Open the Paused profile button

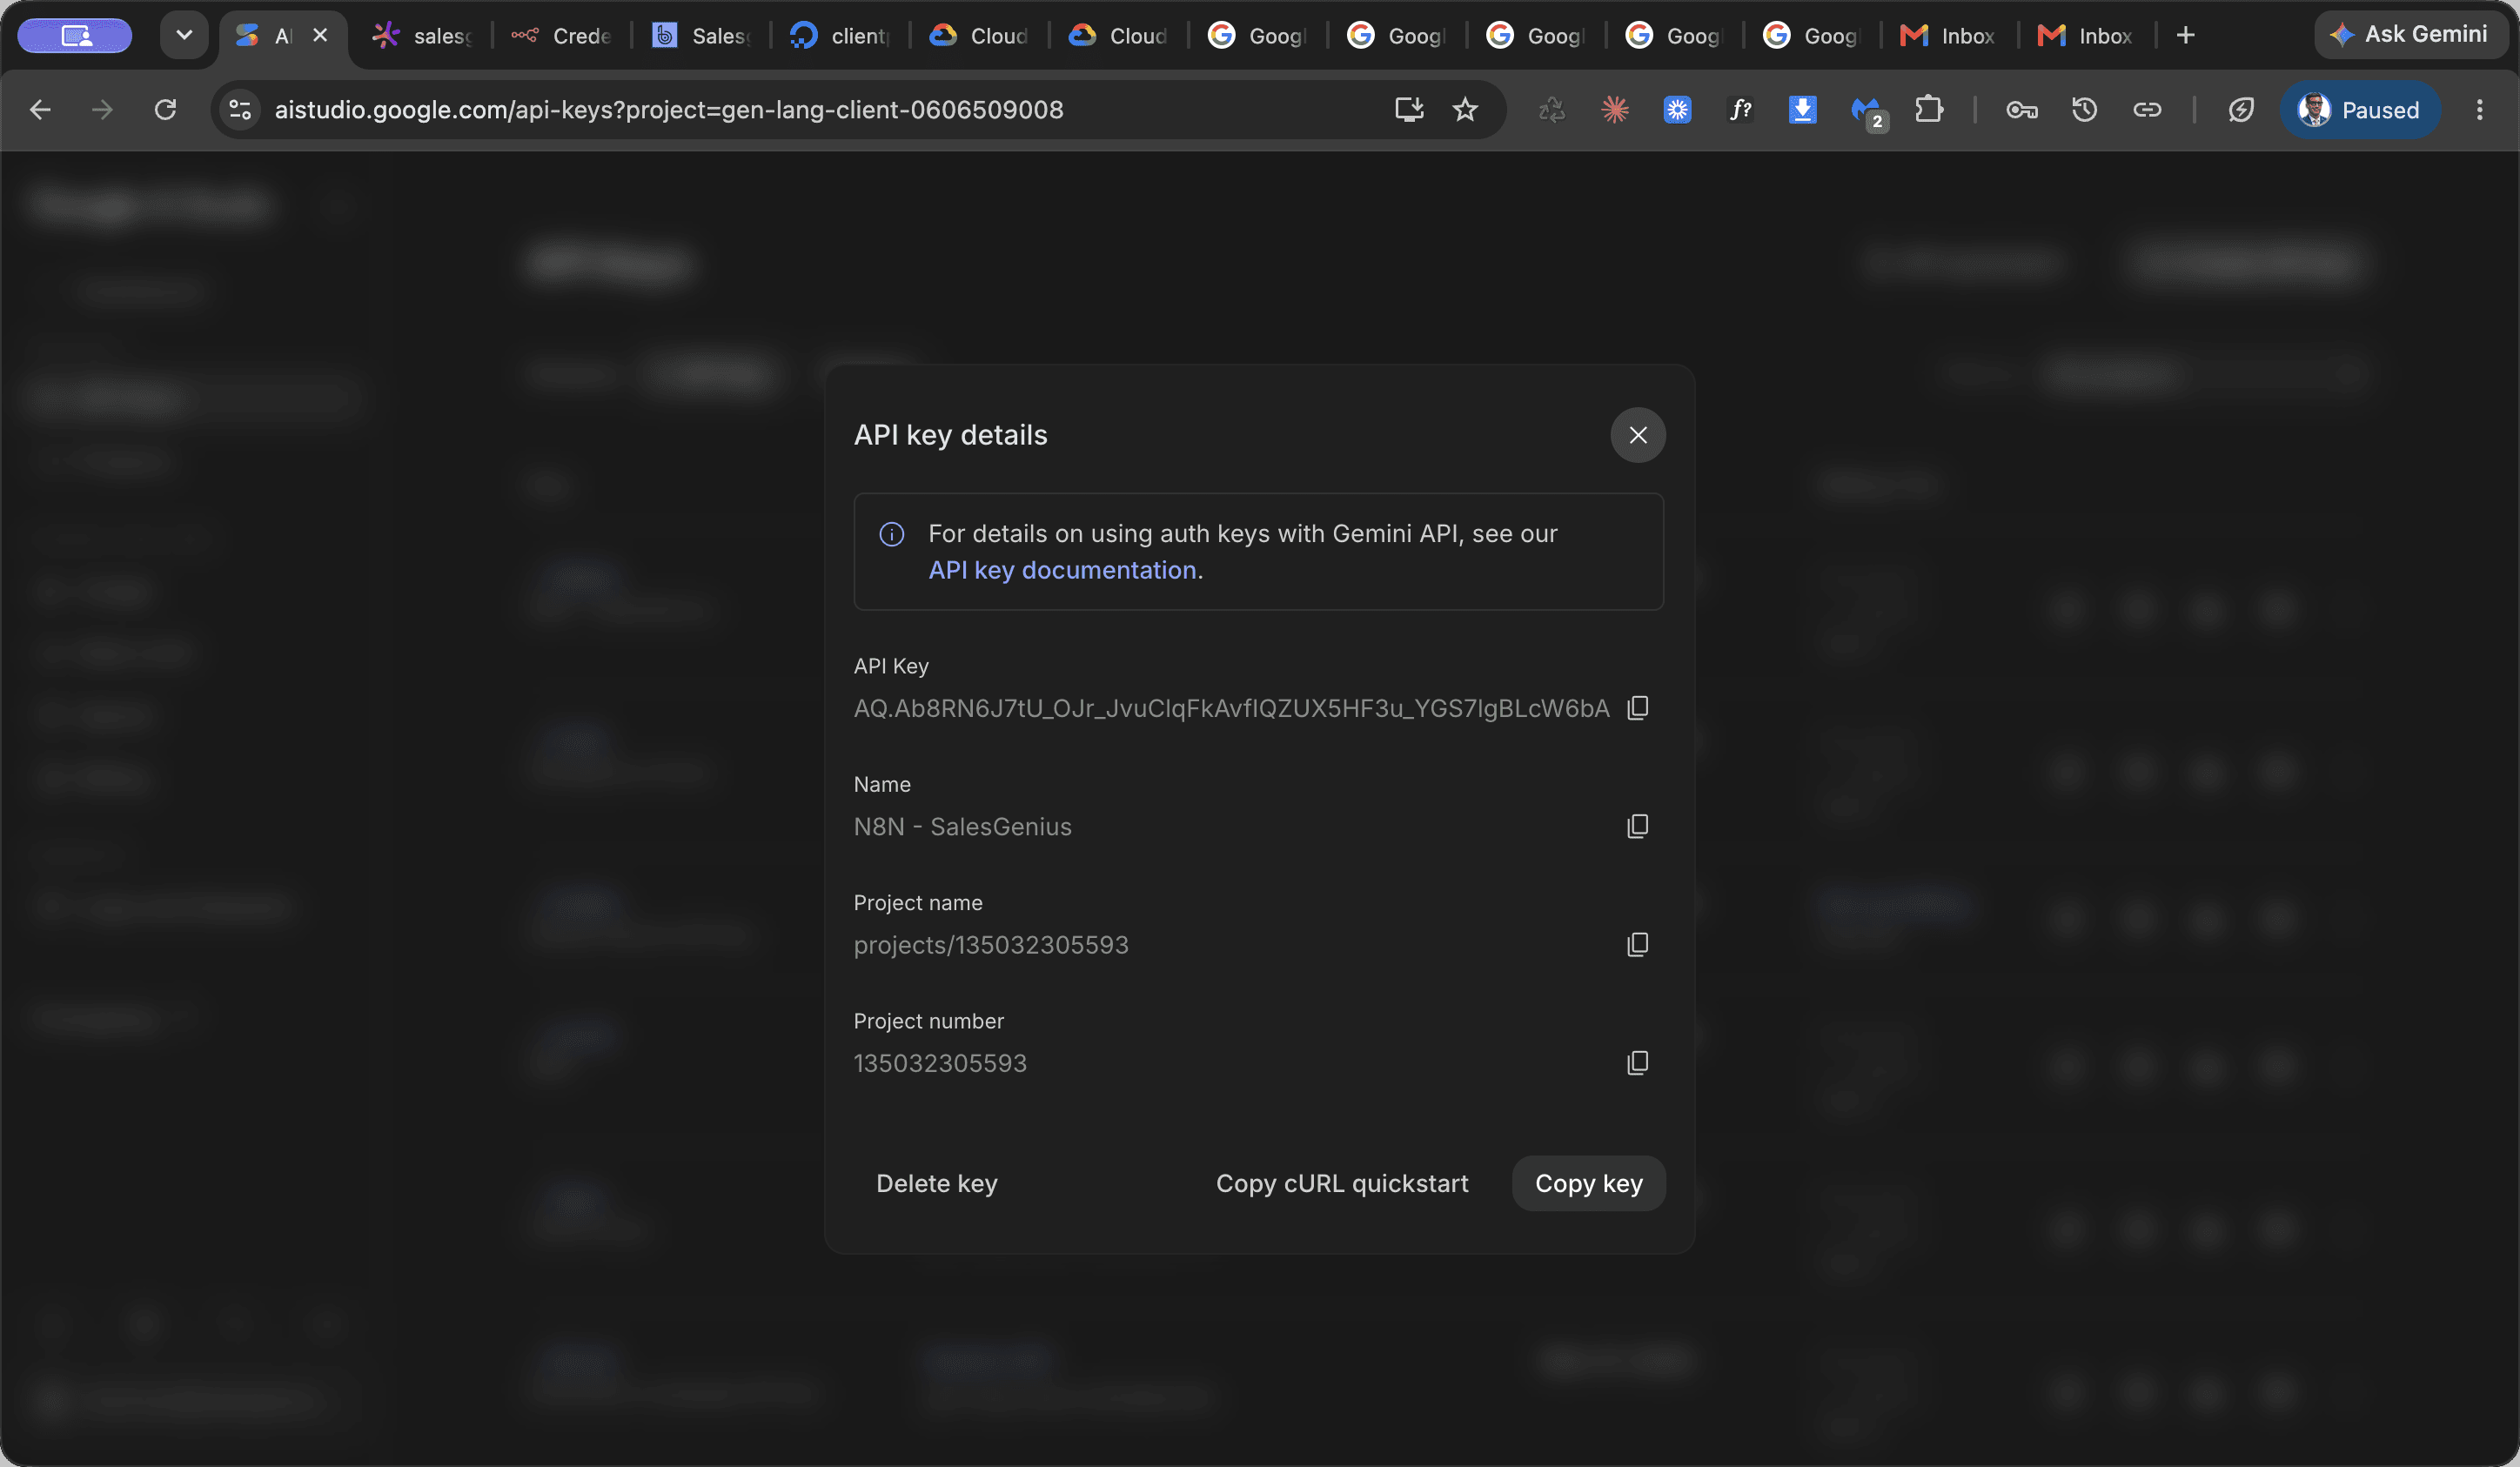coord(2359,110)
